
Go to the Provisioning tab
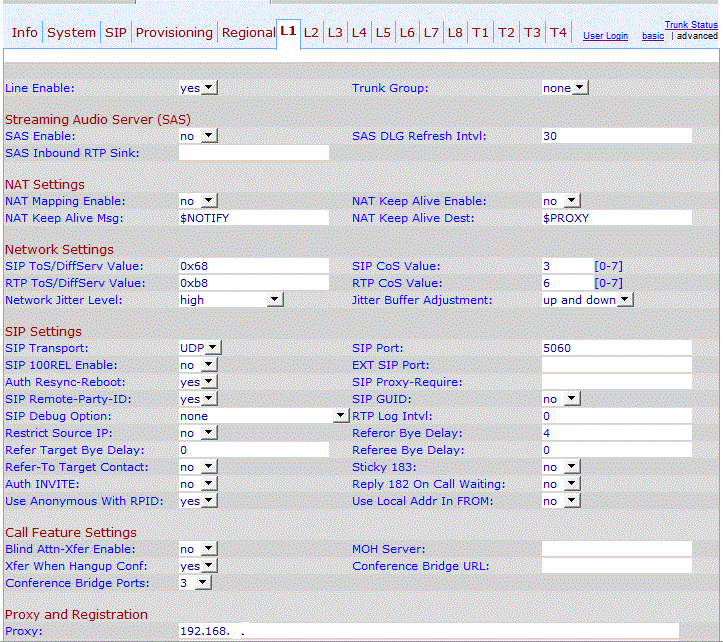pyautogui.click(x=174, y=33)
